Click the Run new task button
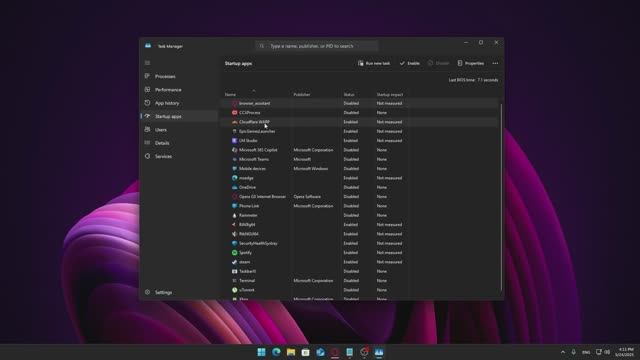 click(374, 63)
